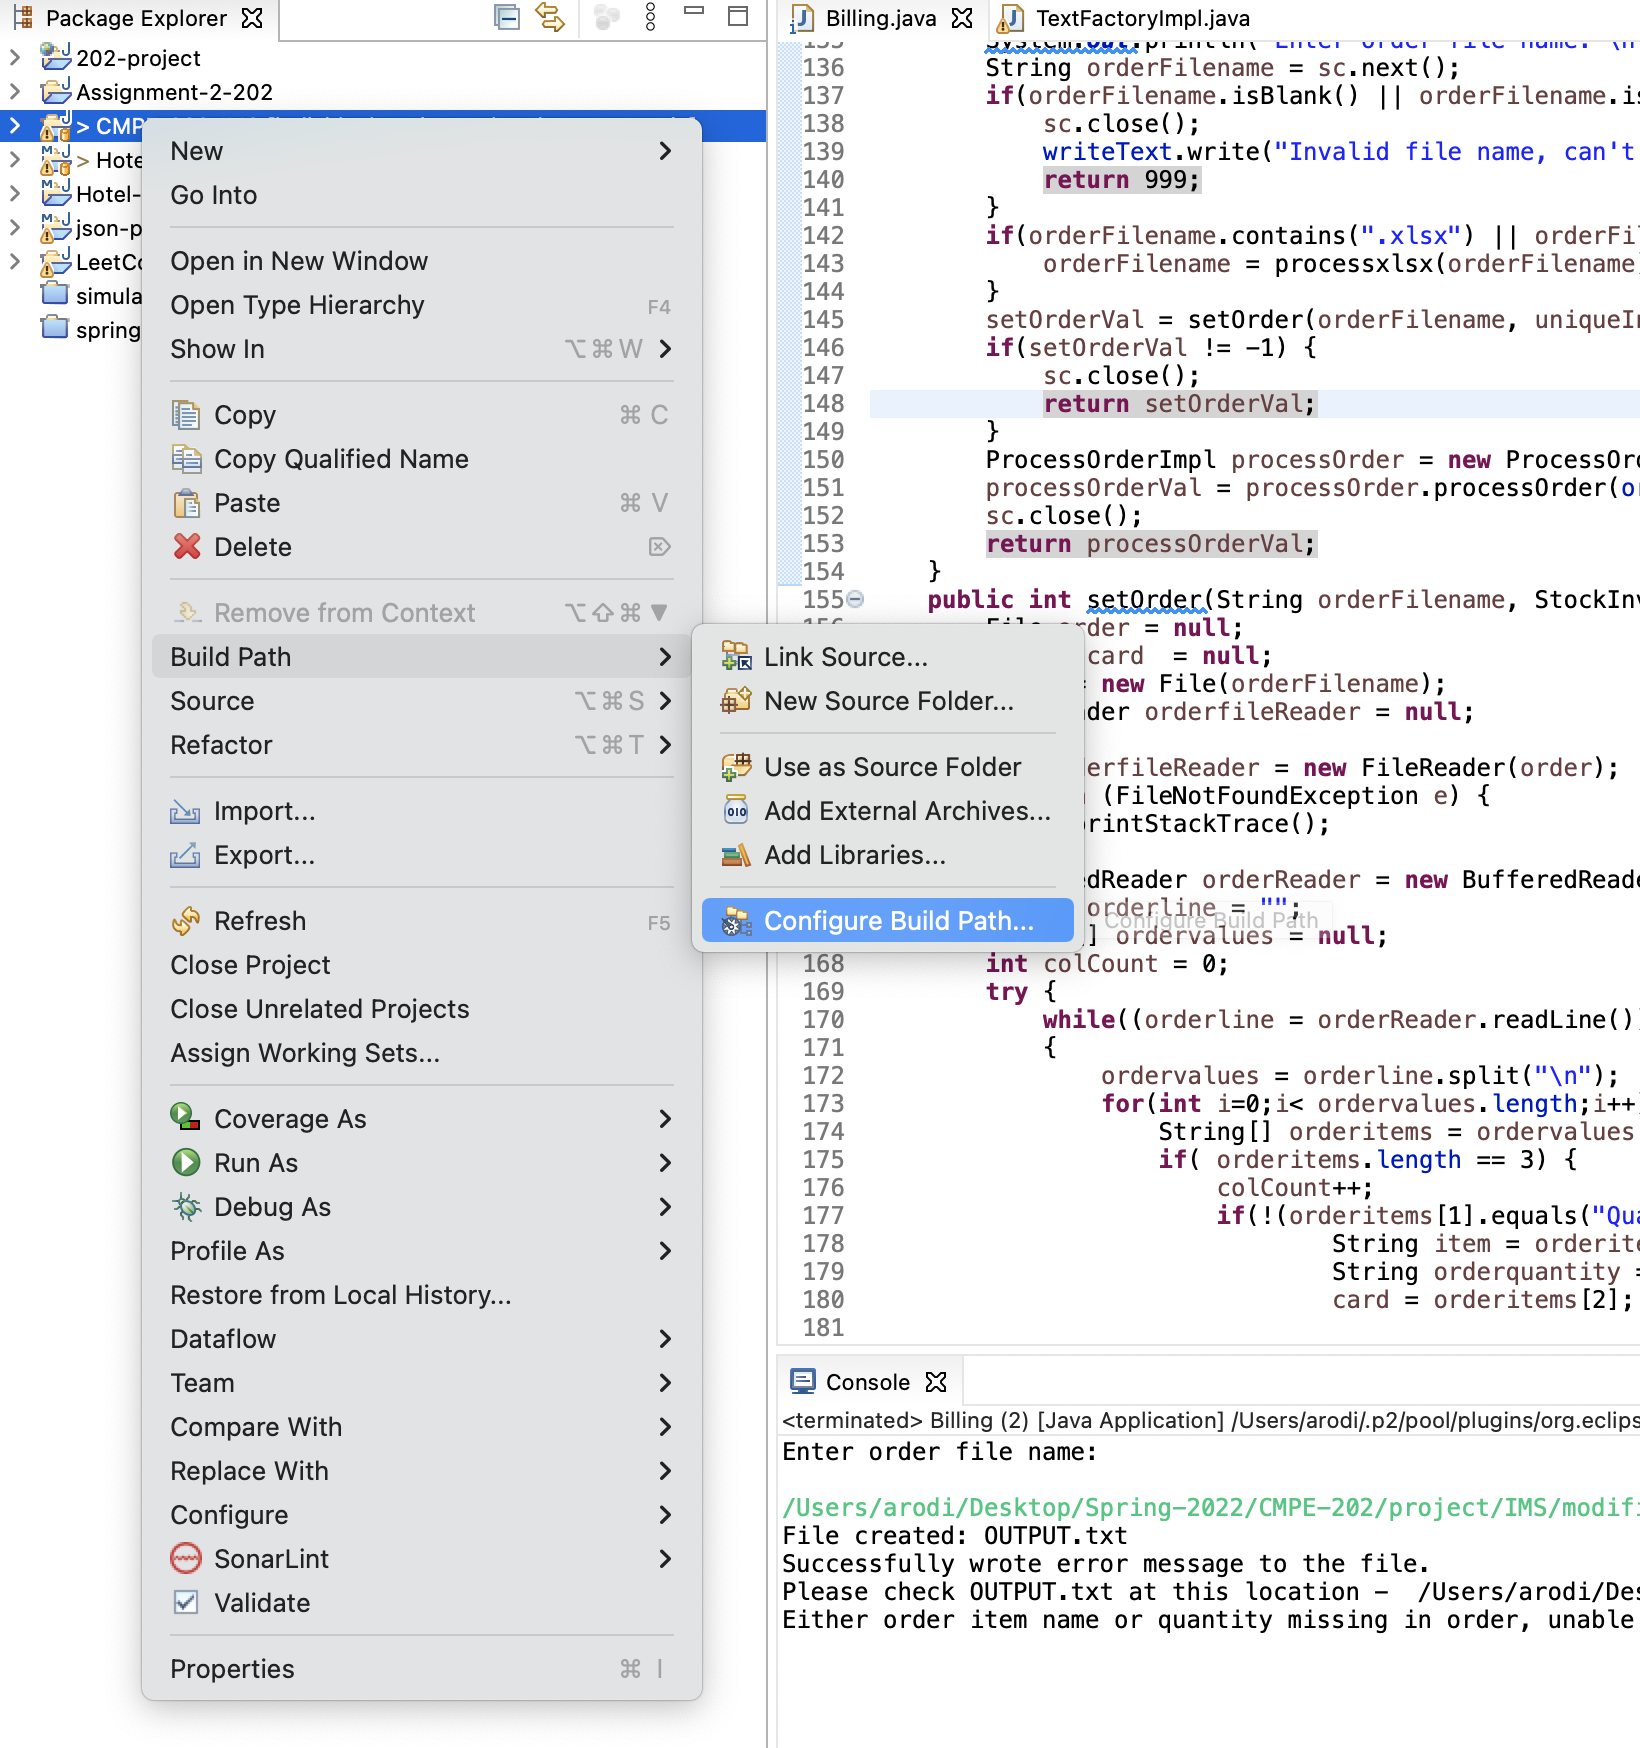This screenshot has width=1640, height=1748.
Task: Open the Show In submenu
Action: (x=421, y=349)
